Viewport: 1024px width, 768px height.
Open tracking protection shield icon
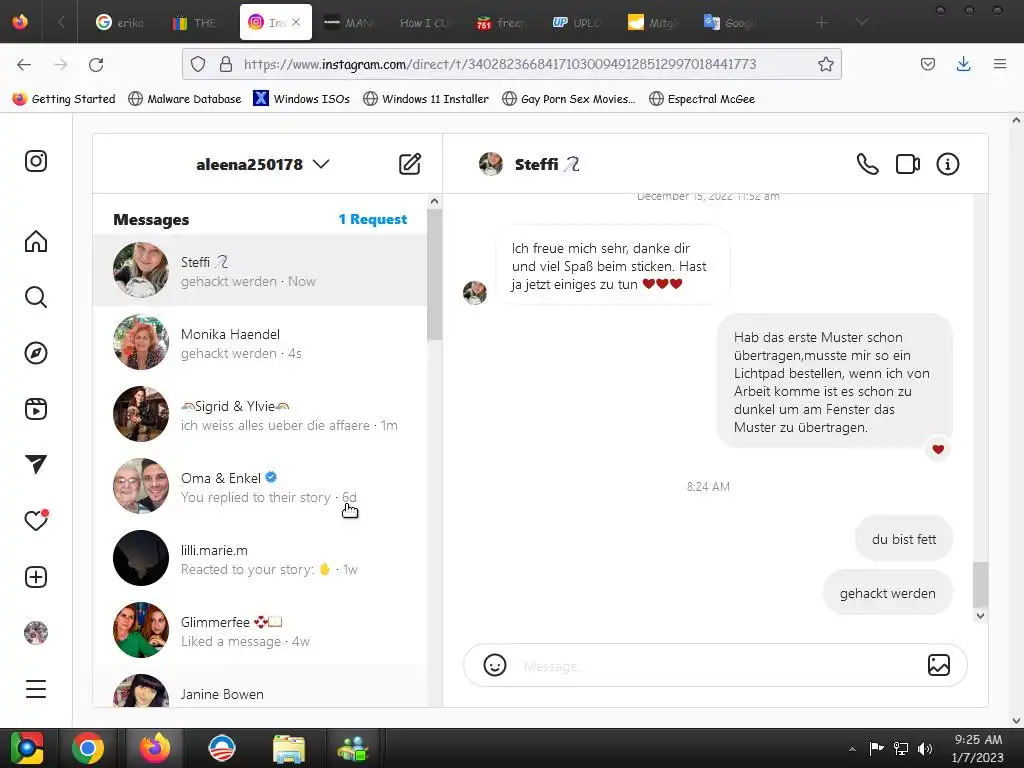coord(198,64)
